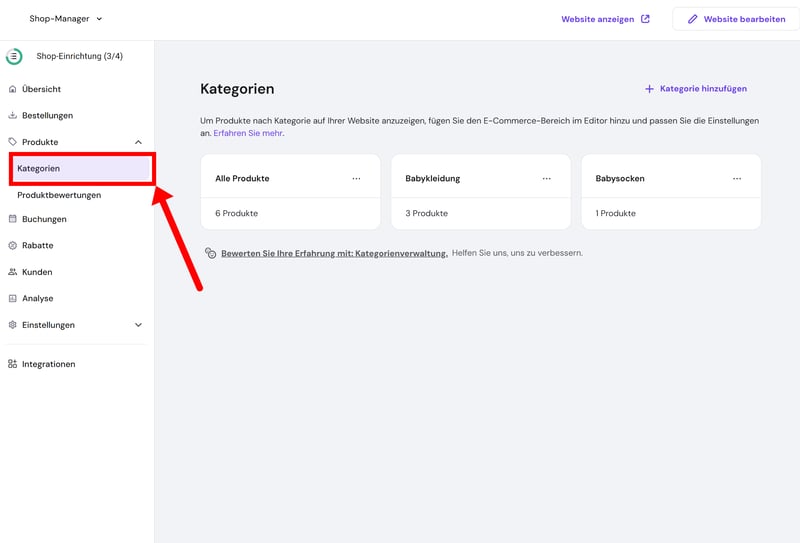800x543 pixels.
Task: Collapse the Produkte section chevron
Action: [x=138, y=142]
